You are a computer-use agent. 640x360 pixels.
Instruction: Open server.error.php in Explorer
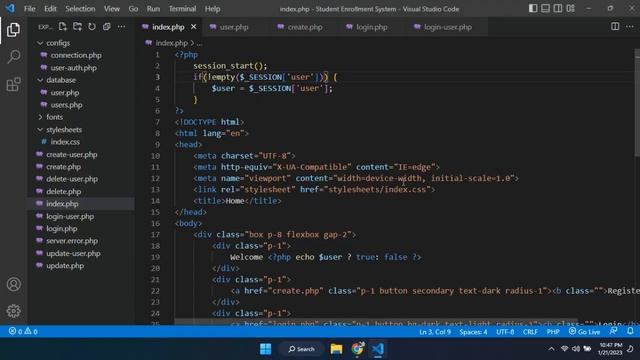(x=72, y=241)
